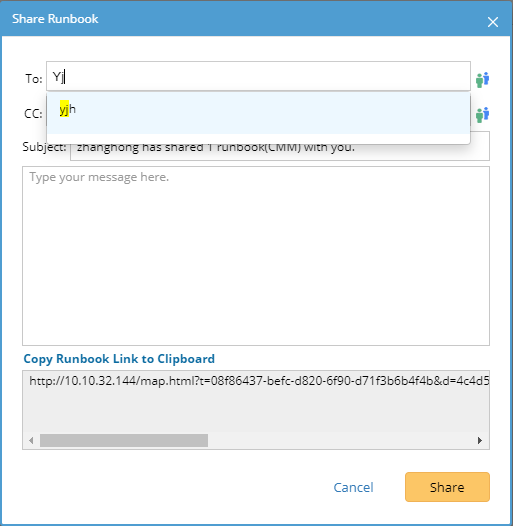Click the CC: label
The height and width of the screenshot is (526, 513).
33,114
